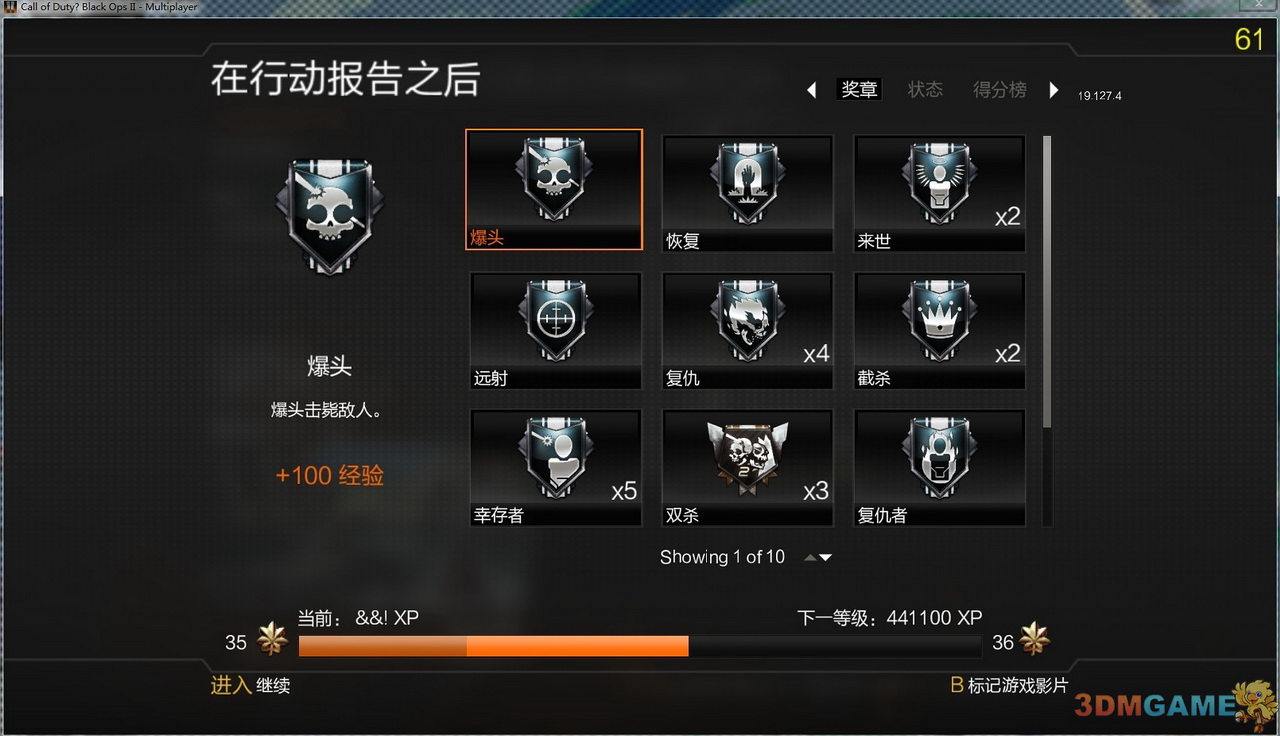Click 进入 继续 to continue
The height and width of the screenshot is (736, 1280).
[x=250, y=686]
